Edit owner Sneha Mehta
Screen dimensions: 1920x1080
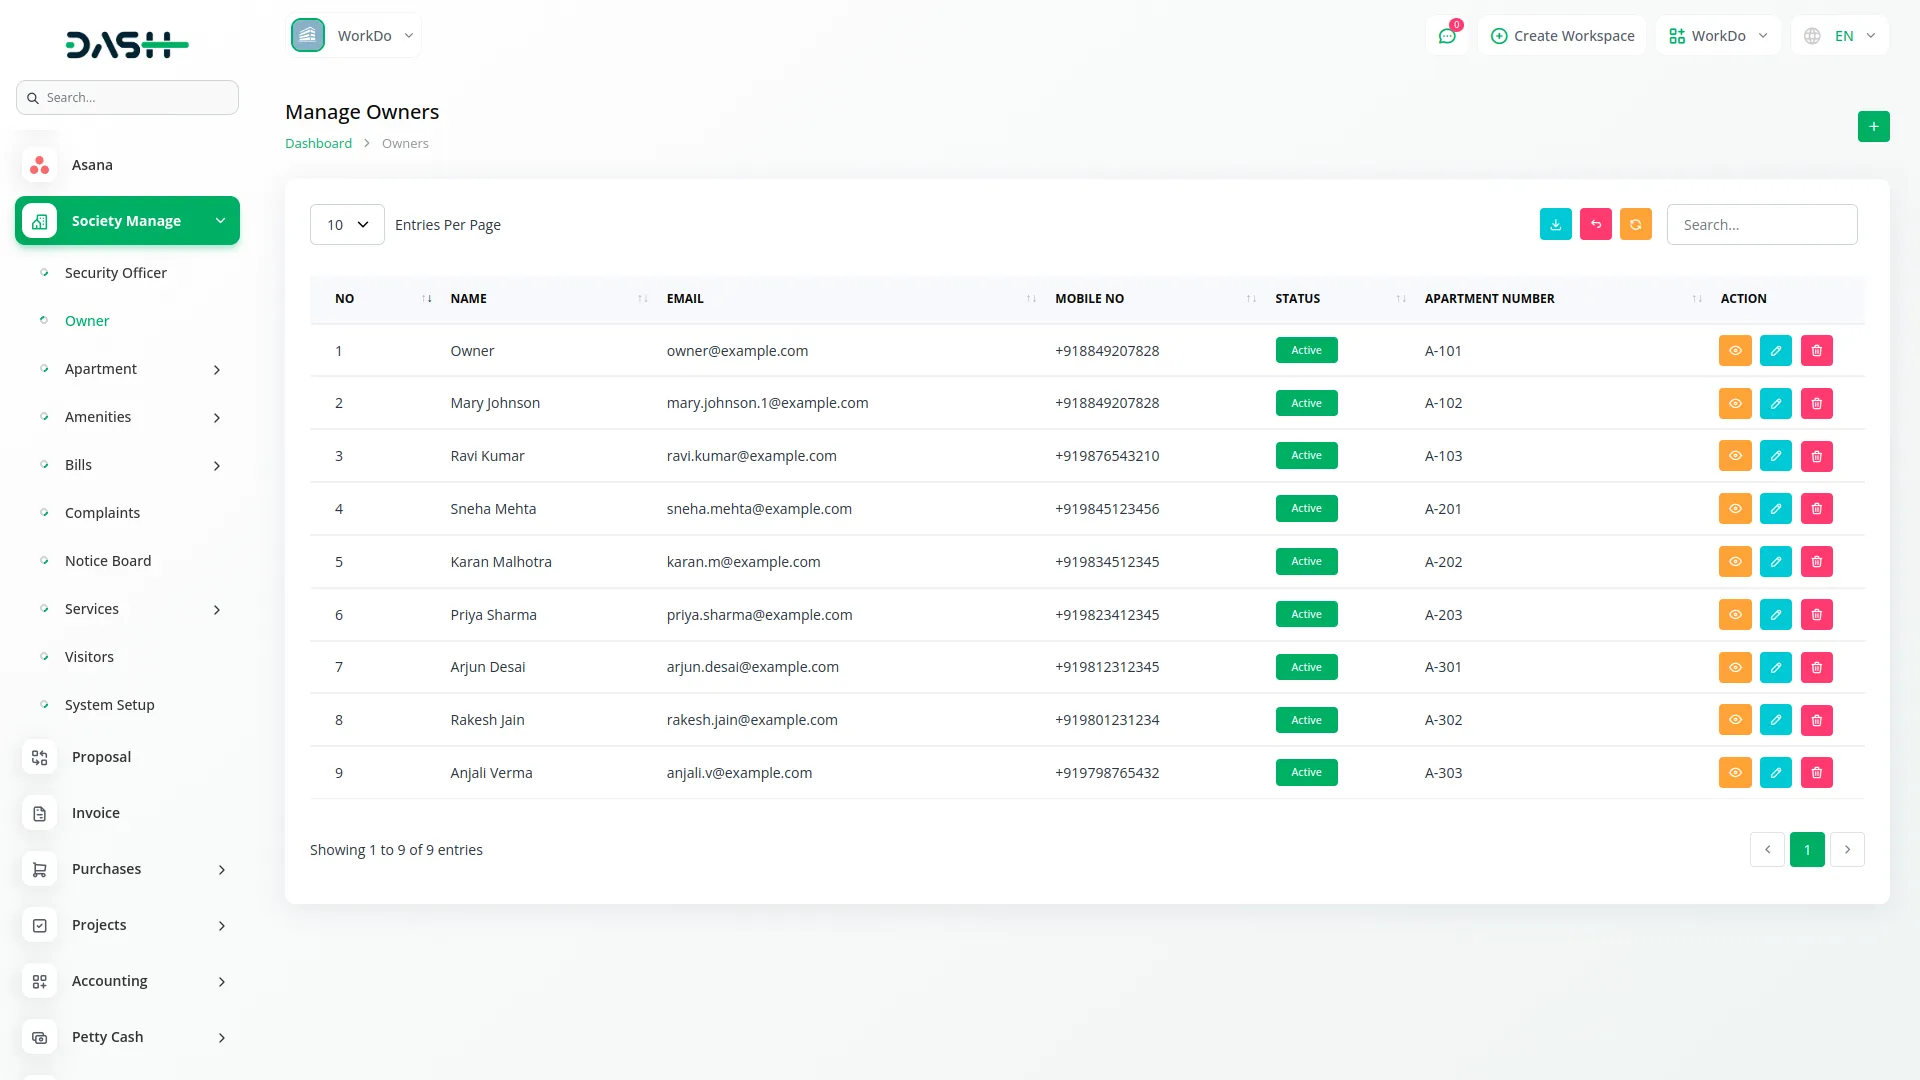(1775, 509)
